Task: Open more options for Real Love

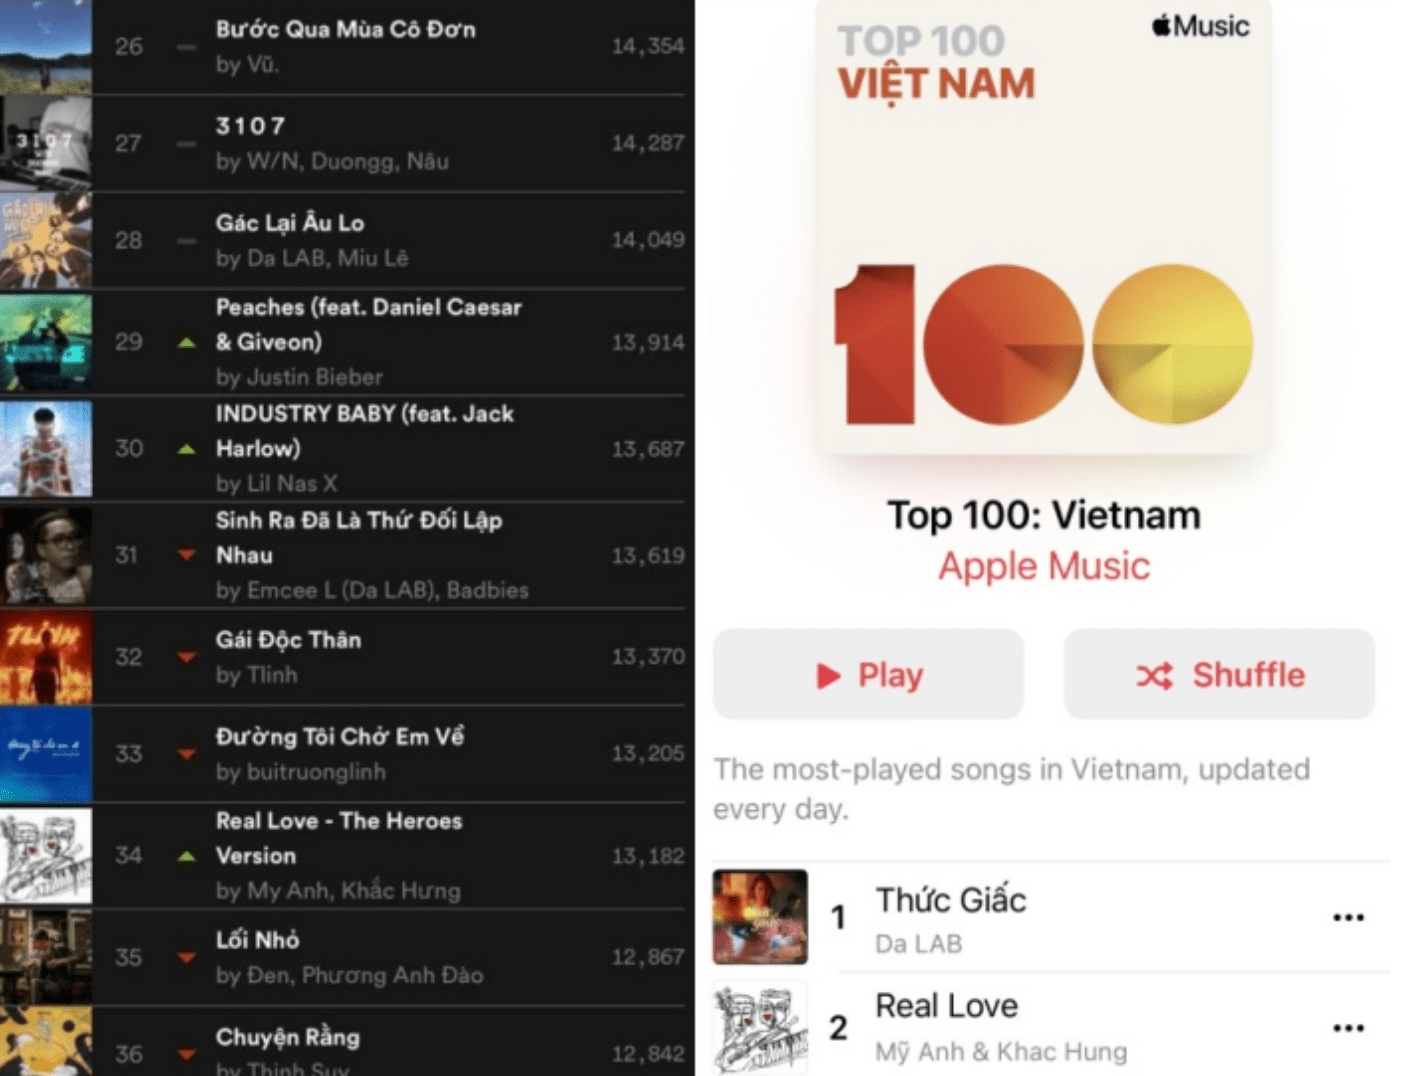Action: 1348,1027
